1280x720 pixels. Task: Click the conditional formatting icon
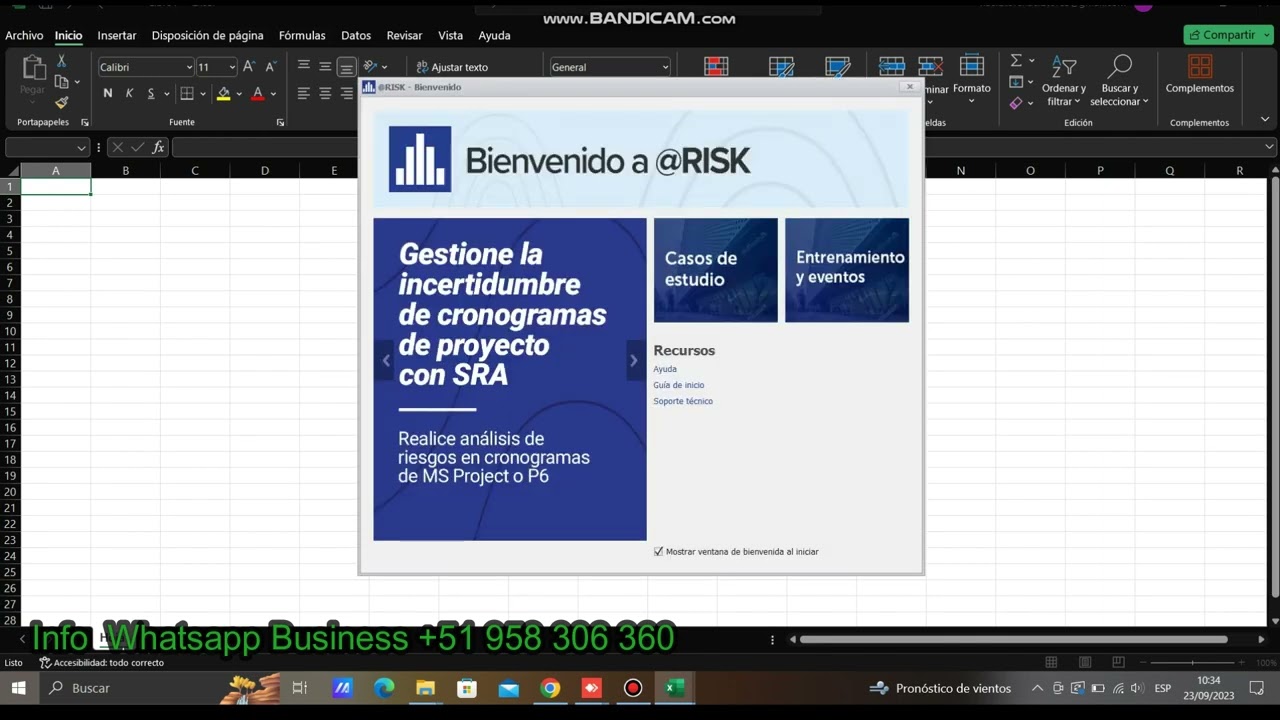pyautogui.click(x=716, y=67)
